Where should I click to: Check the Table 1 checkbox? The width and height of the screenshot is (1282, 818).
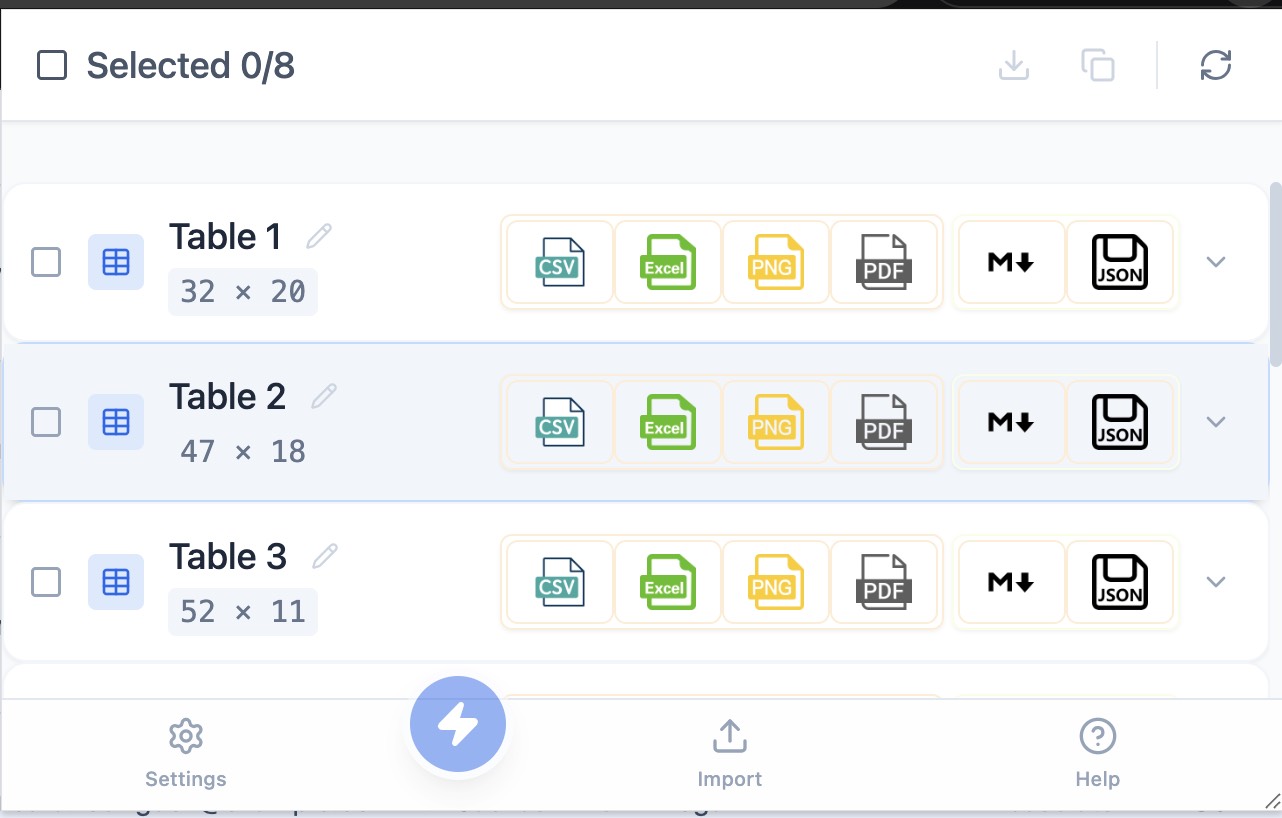click(x=46, y=262)
